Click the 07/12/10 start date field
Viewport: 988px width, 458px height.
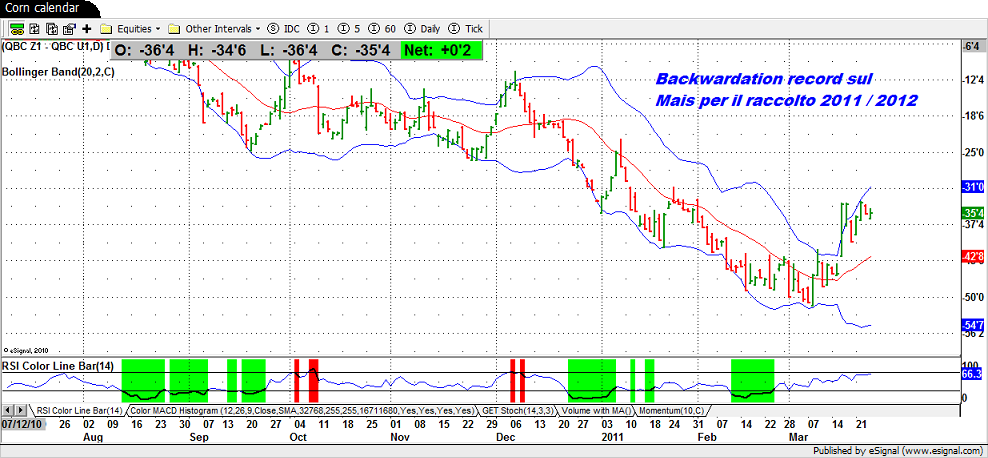pyautogui.click(x=21, y=424)
